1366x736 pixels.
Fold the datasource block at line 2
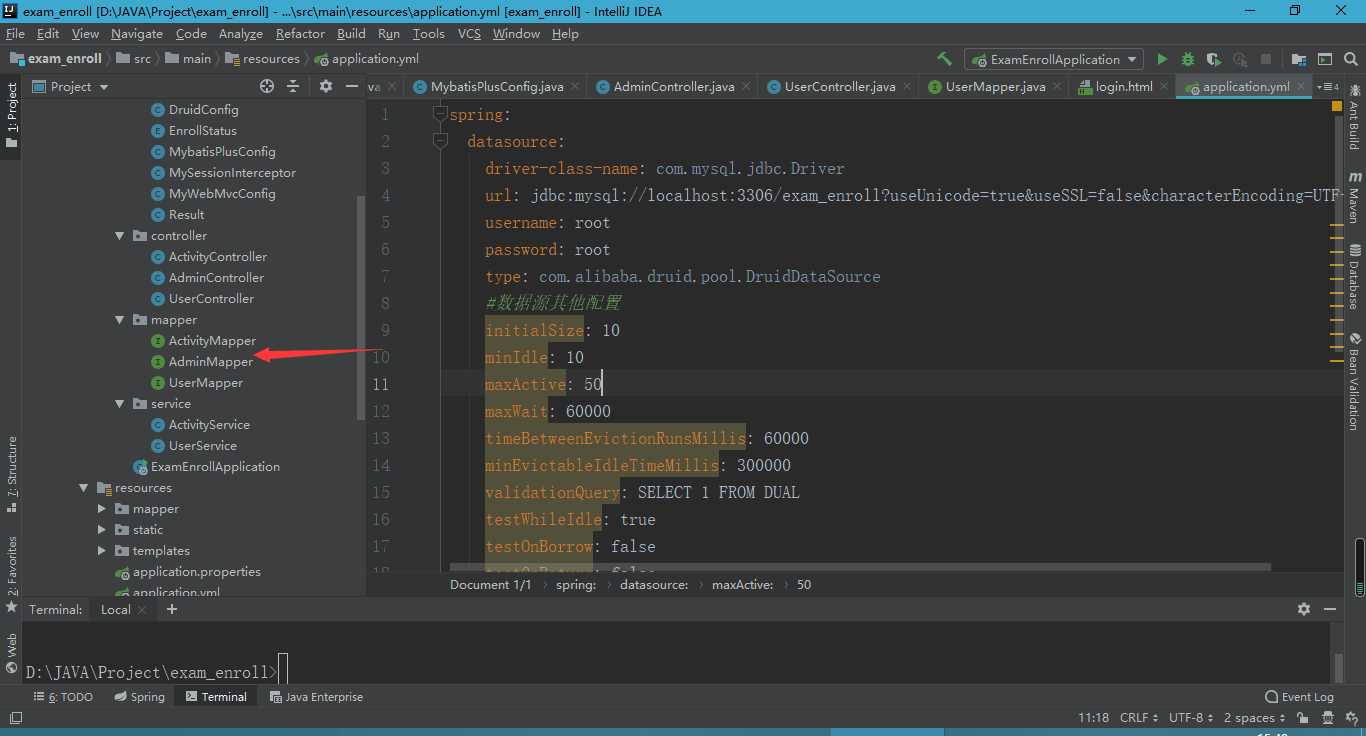(x=440, y=141)
